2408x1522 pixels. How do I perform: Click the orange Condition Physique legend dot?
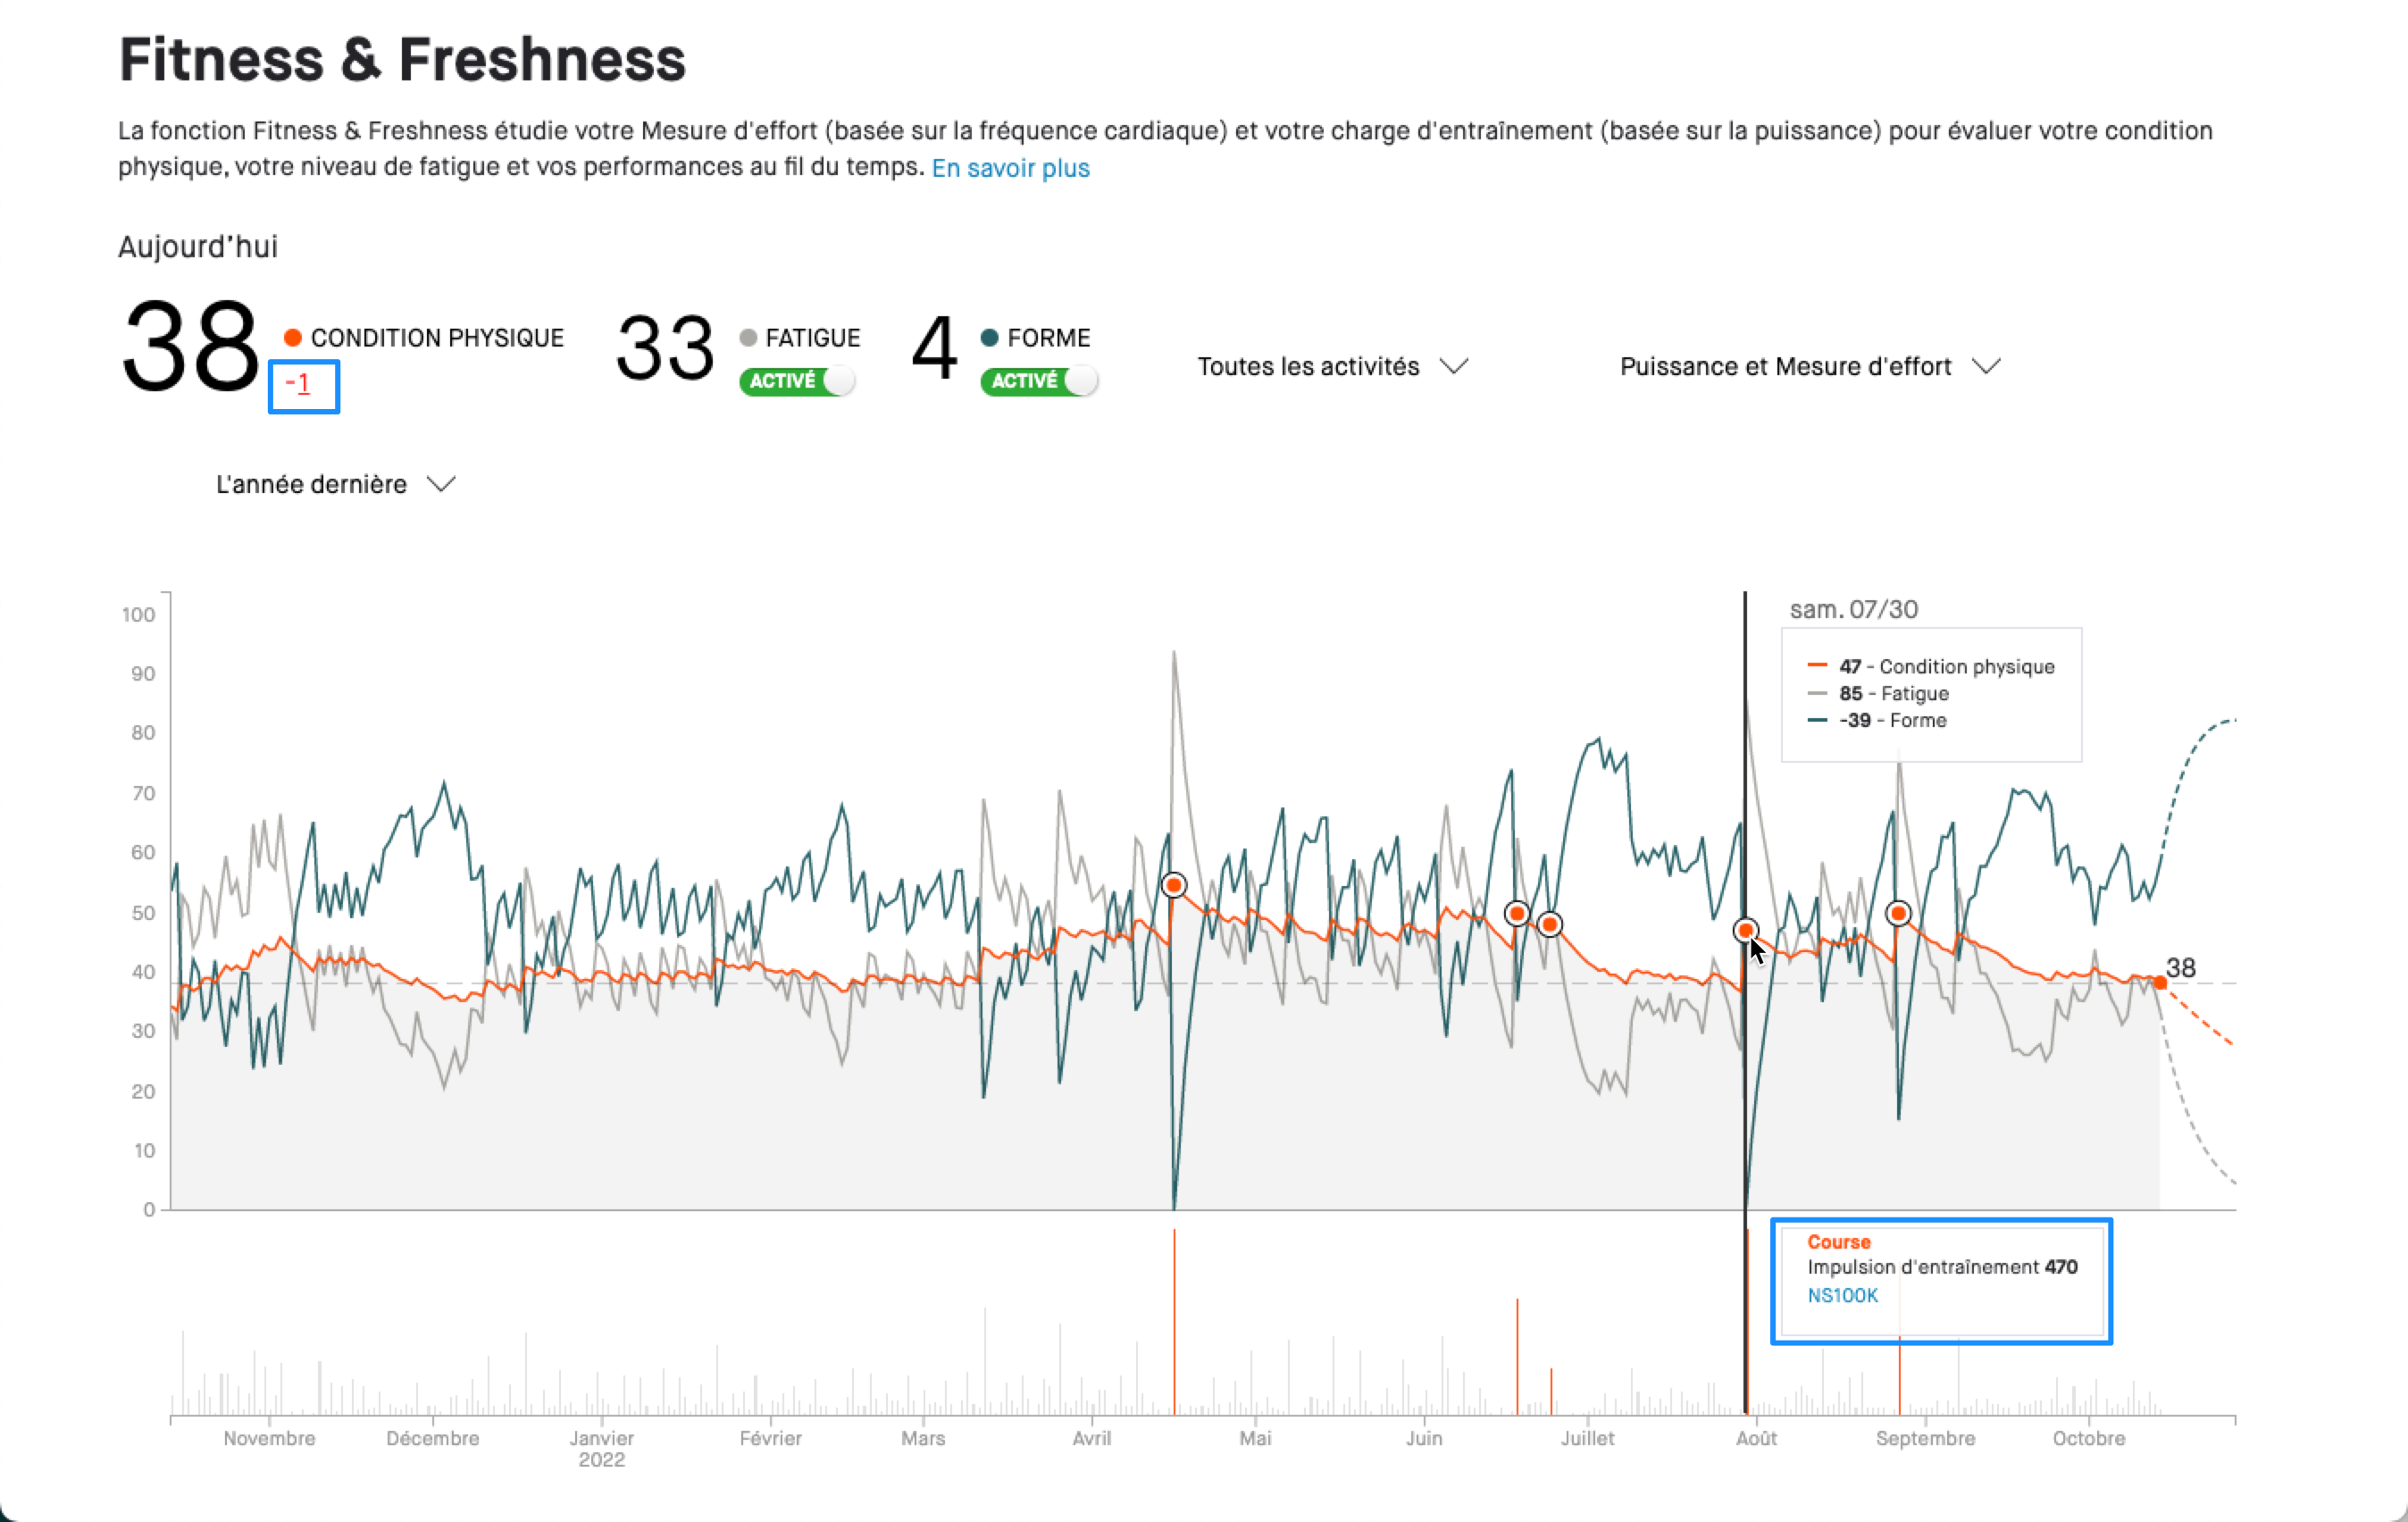pos(293,338)
